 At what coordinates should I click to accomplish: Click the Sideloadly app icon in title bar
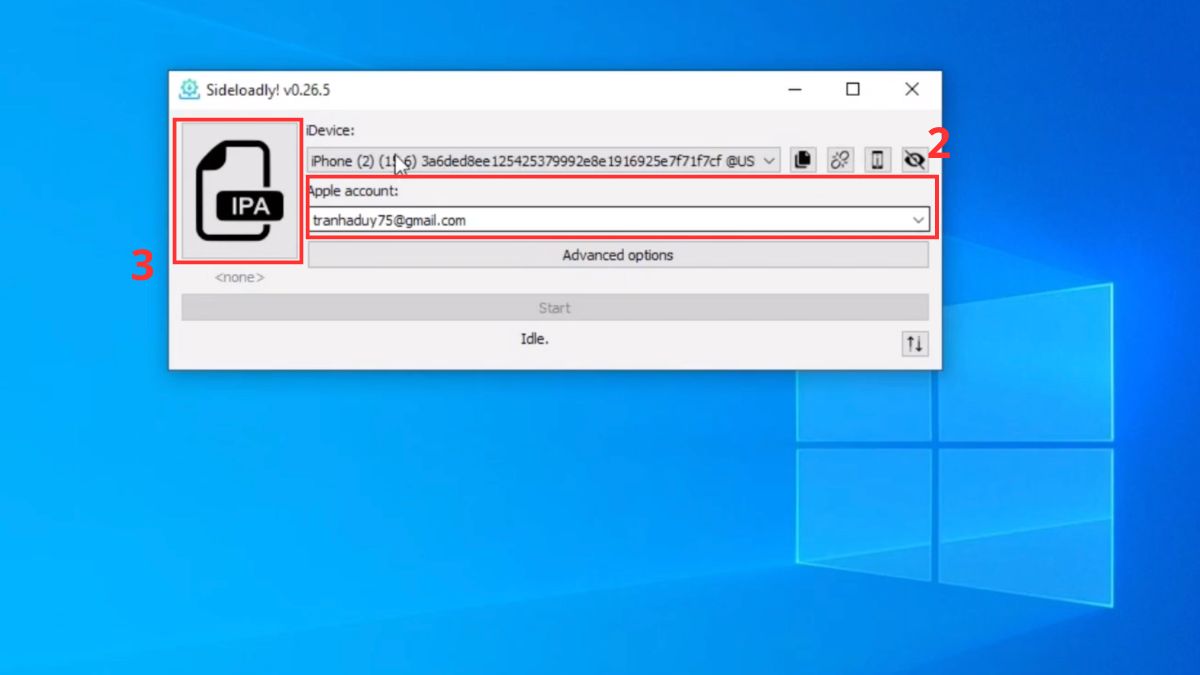click(x=189, y=90)
